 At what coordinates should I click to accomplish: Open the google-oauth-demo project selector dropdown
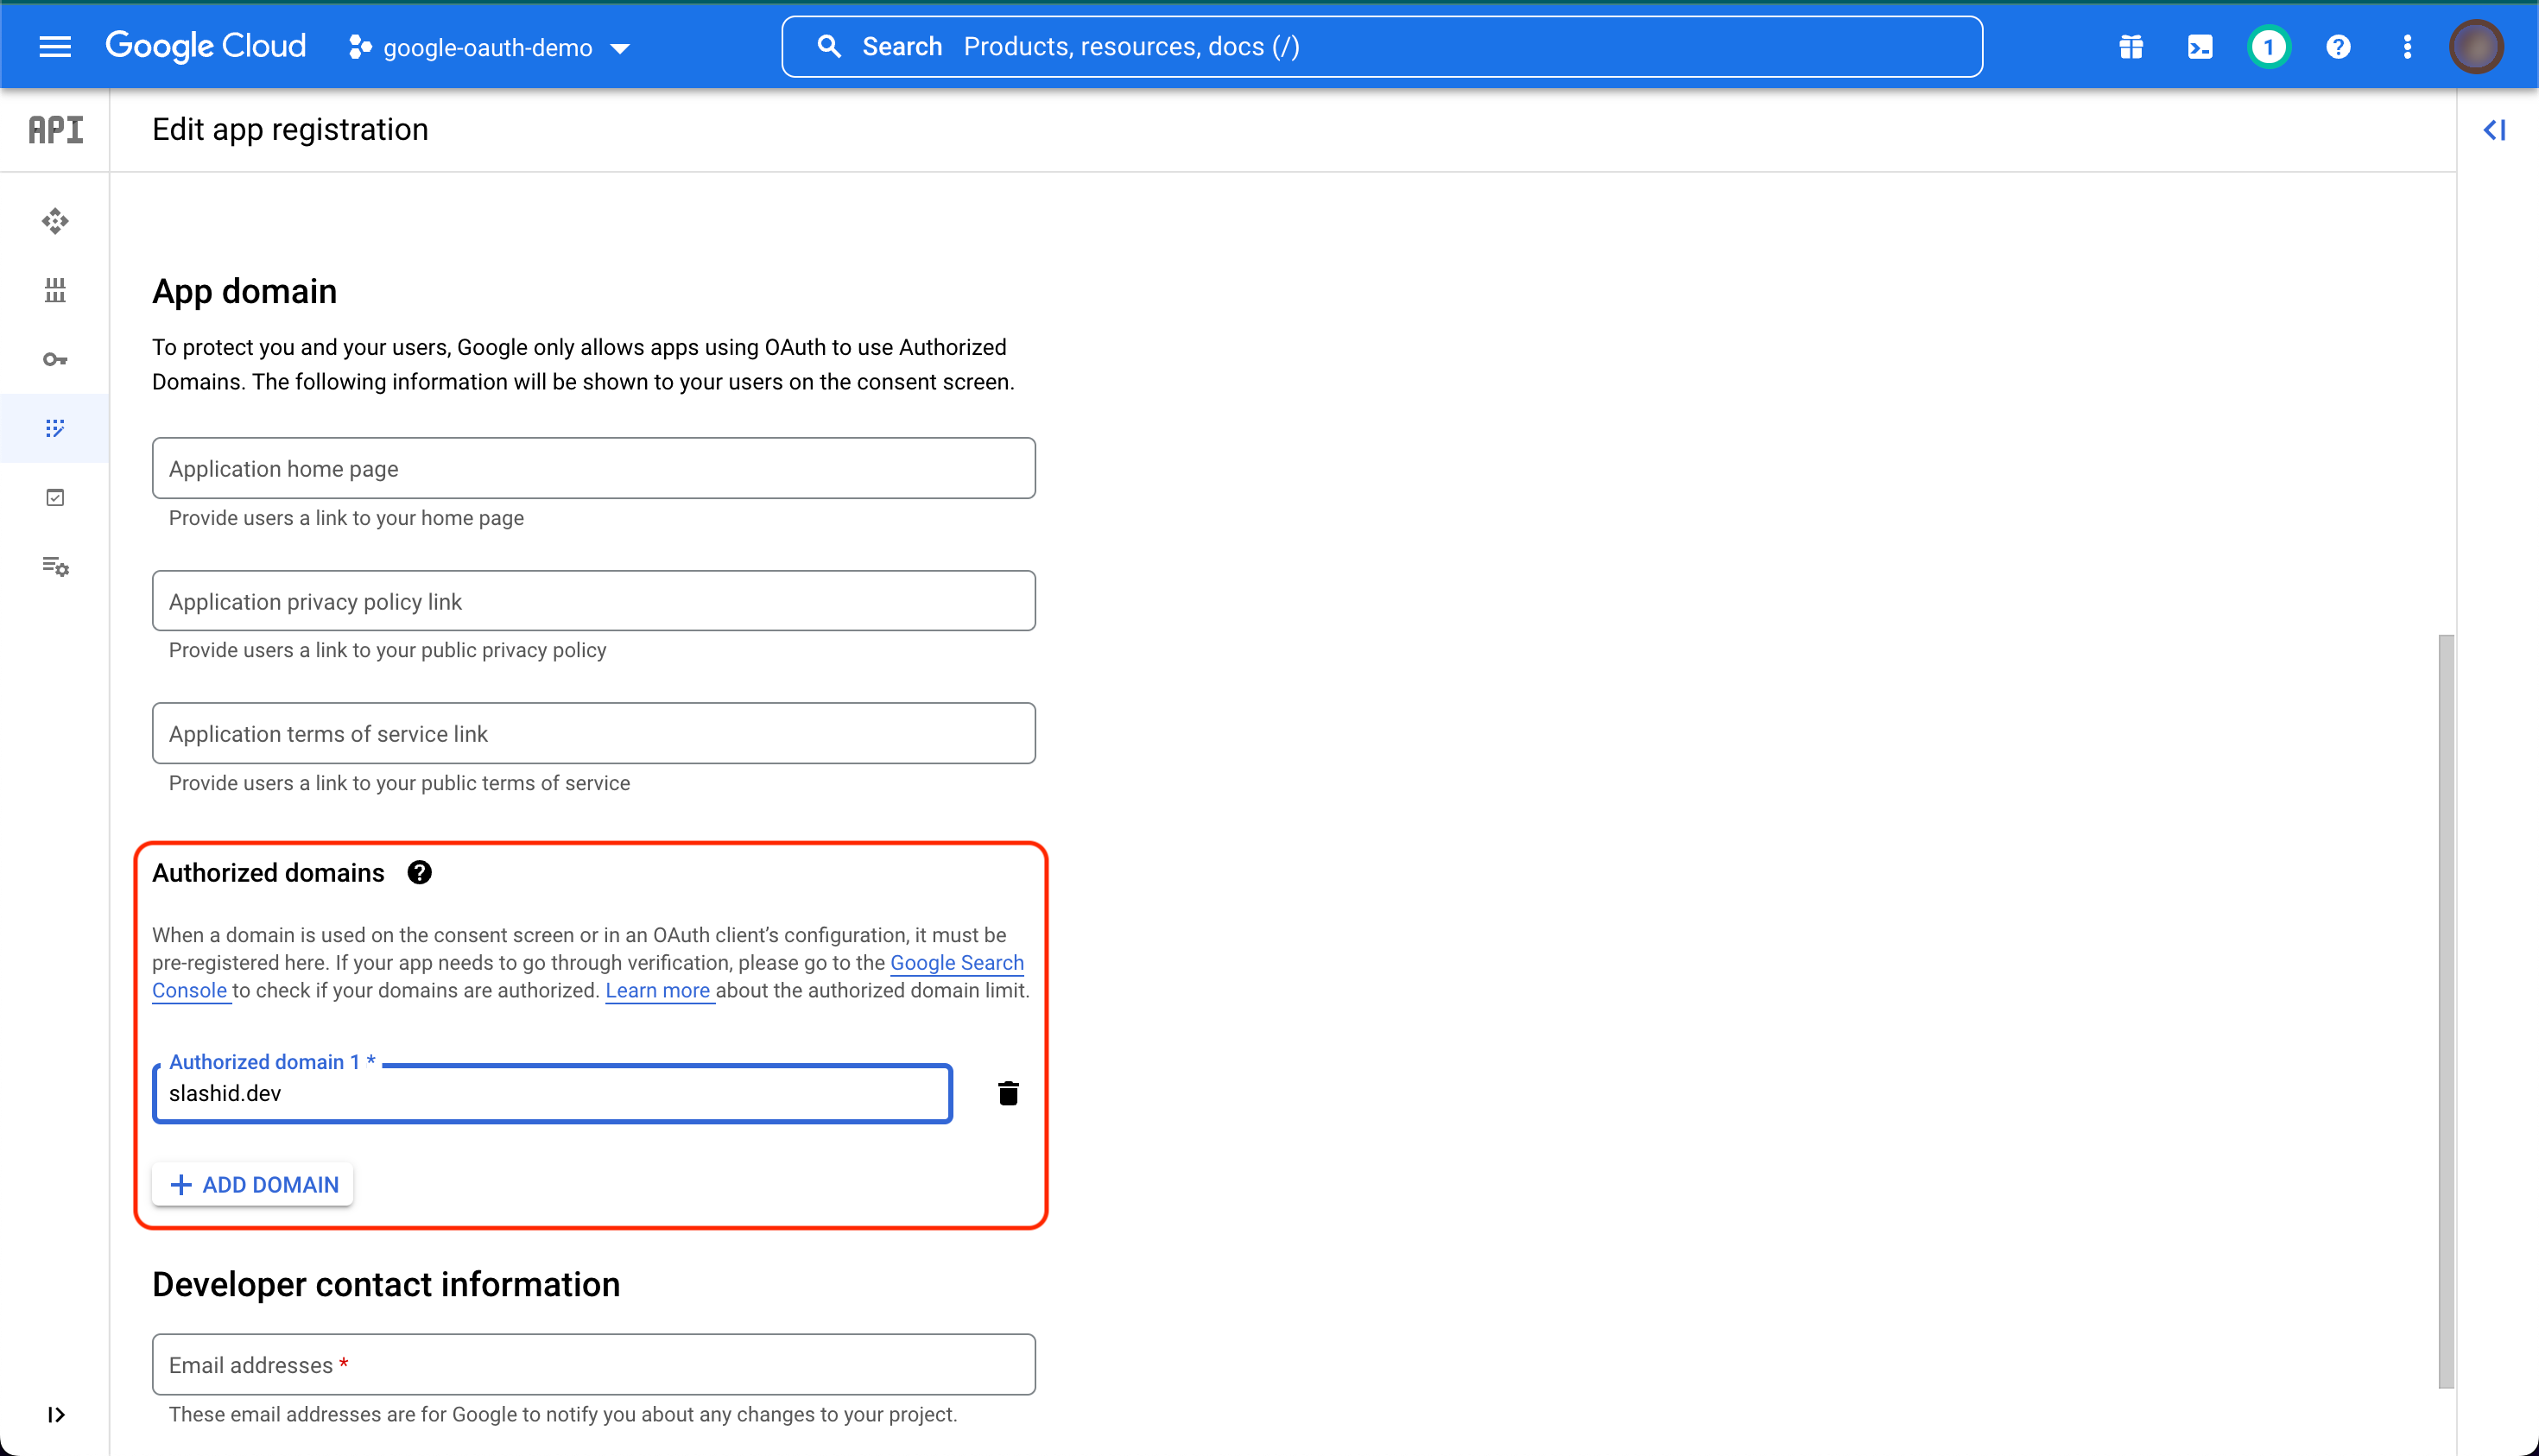(490, 47)
